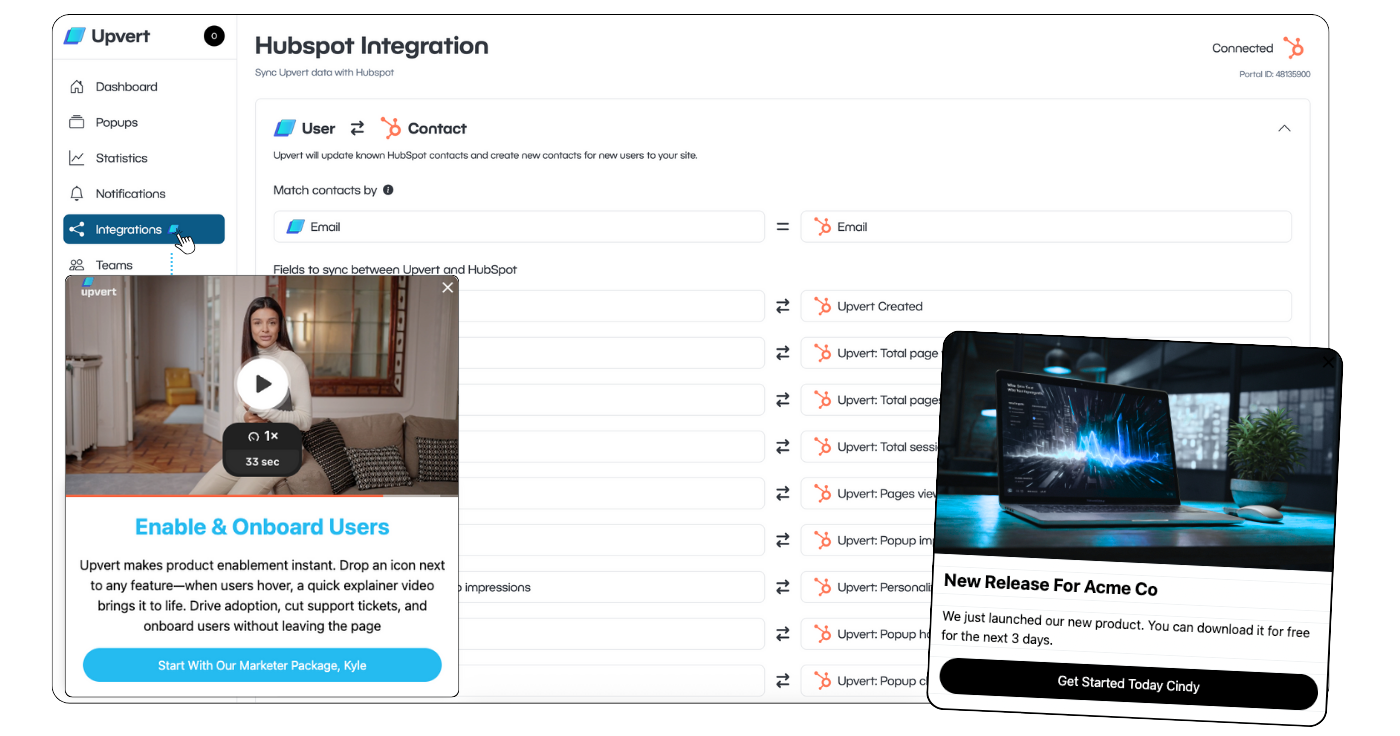Viewport: 1400px width, 736px height.
Task: Open the Upvert: Popup clicks field
Action: click(x=866, y=681)
